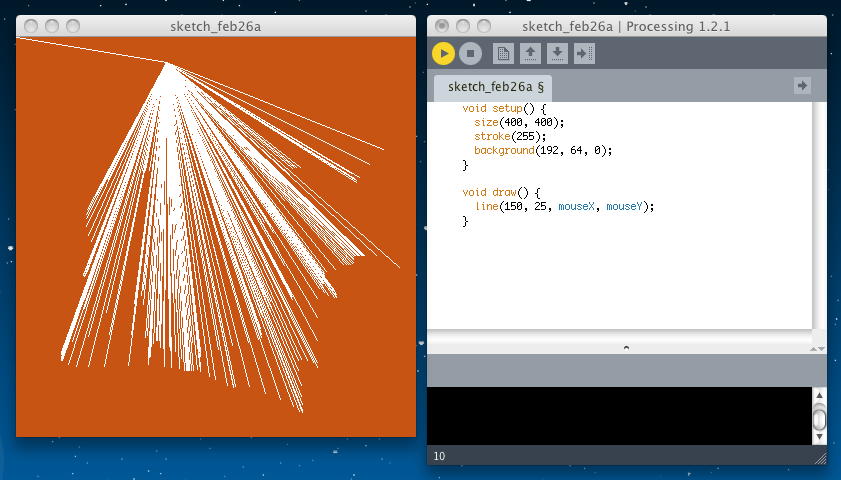This screenshot has height=480, width=841.
Task: Run the sketch with the Play button
Action: [444, 54]
